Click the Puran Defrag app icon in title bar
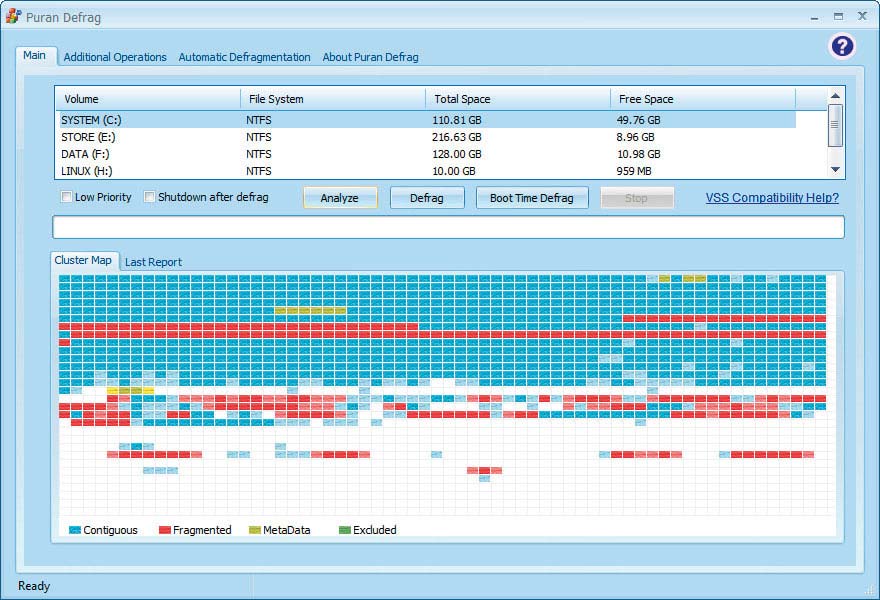Image resolution: width=880 pixels, height=600 pixels. tap(13, 16)
